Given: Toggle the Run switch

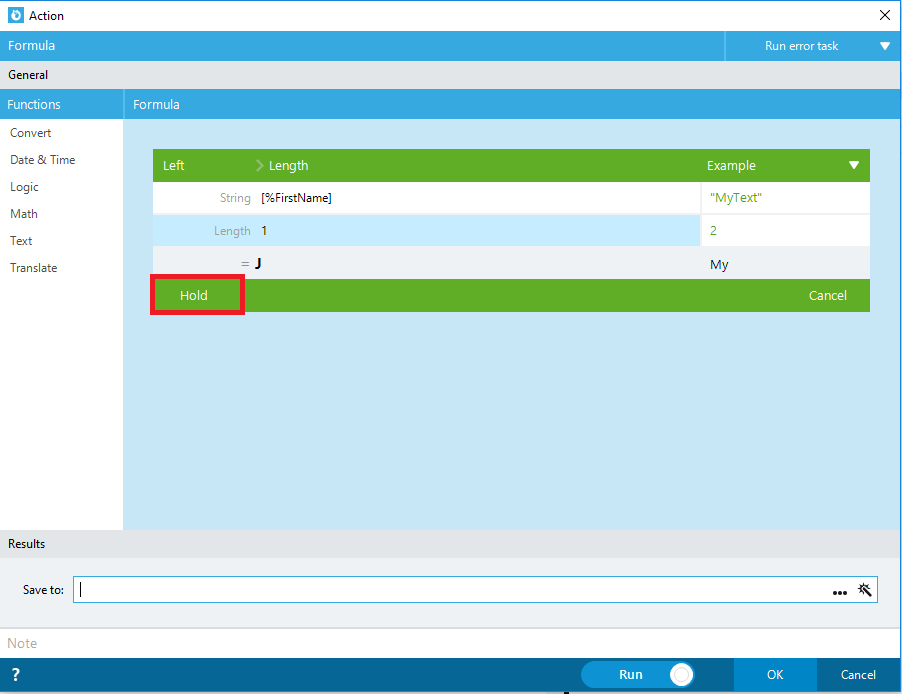Looking at the screenshot, I should point(681,674).
